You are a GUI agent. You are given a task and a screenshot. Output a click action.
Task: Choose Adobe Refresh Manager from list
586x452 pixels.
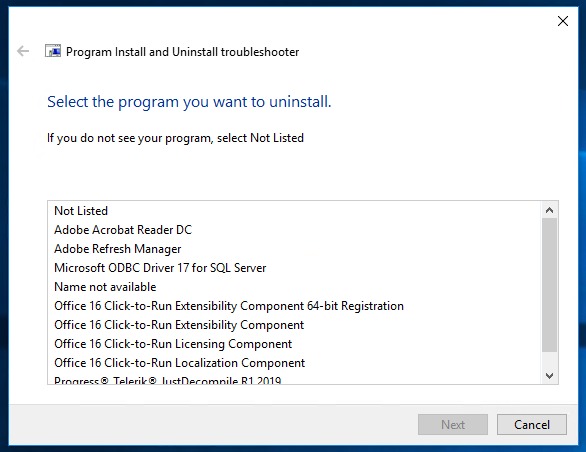(x=118, y=249)
